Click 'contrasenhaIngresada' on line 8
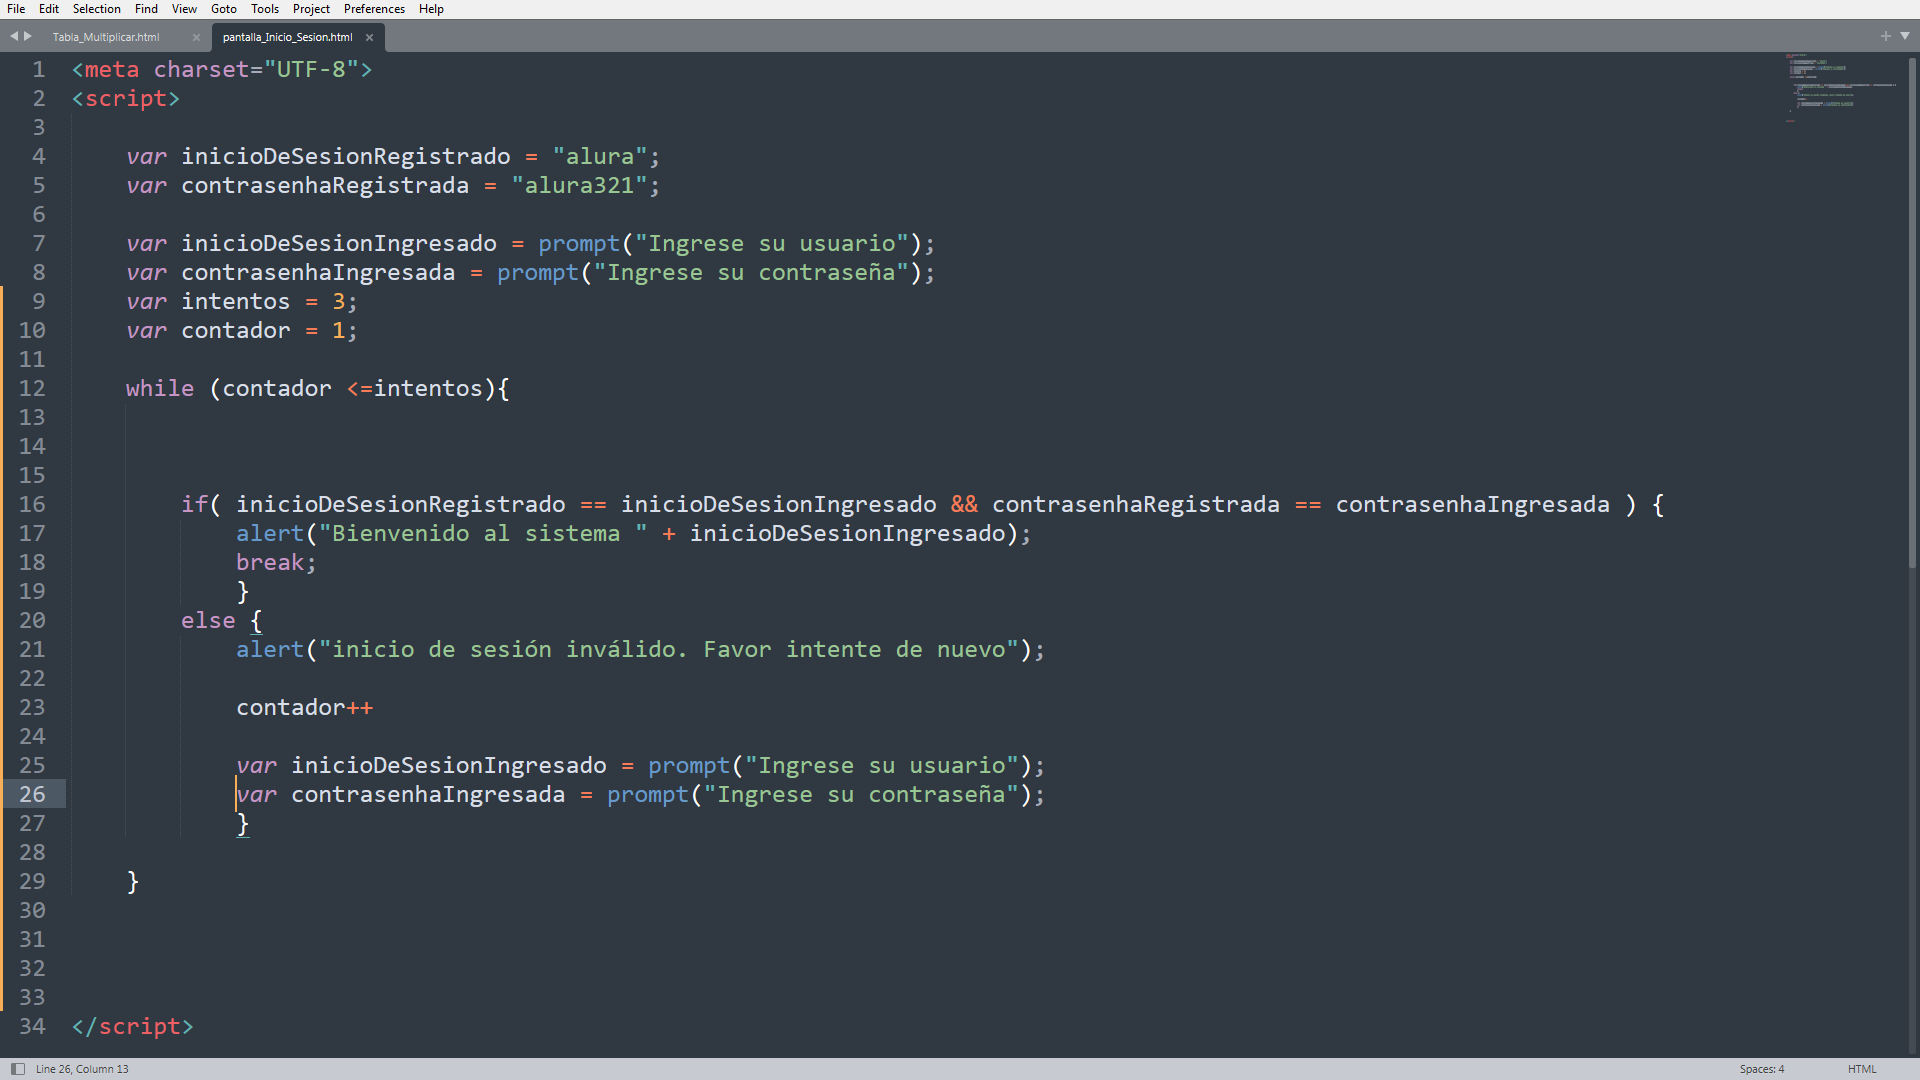Screen dimensions: 1920x1080 [x=318, y=272]
